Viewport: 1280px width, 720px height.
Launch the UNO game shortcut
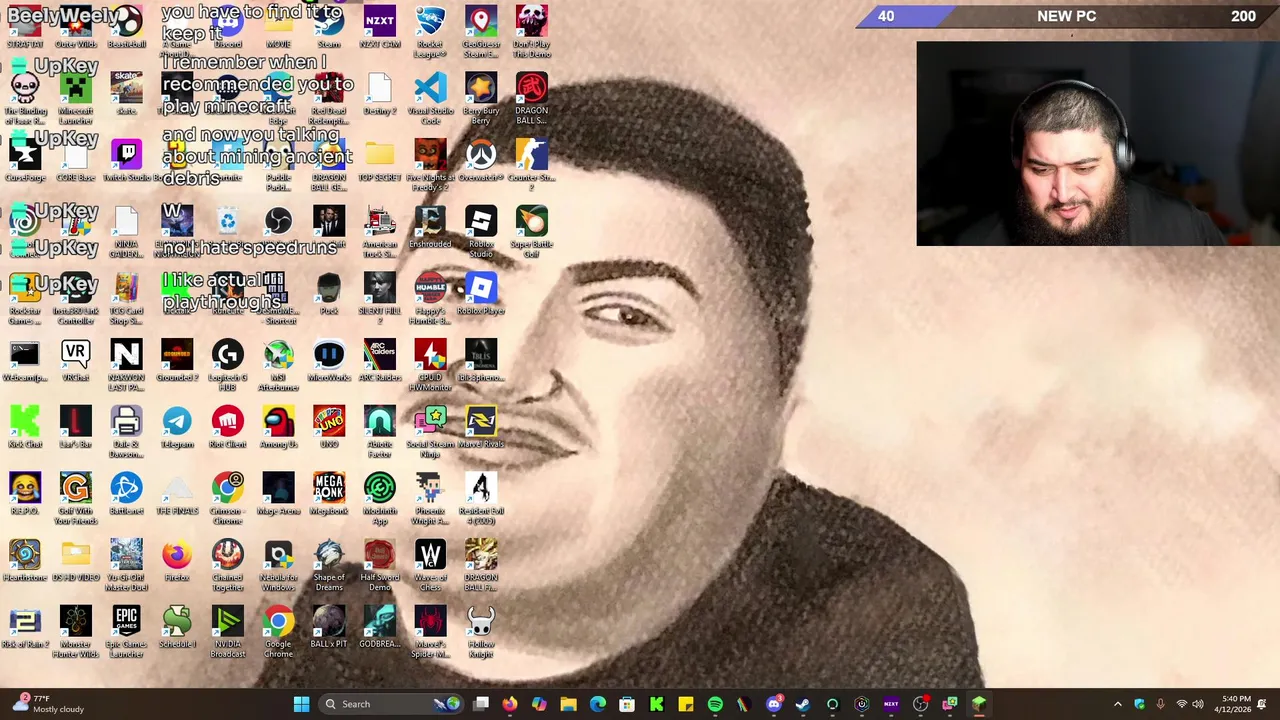[329, 428]
